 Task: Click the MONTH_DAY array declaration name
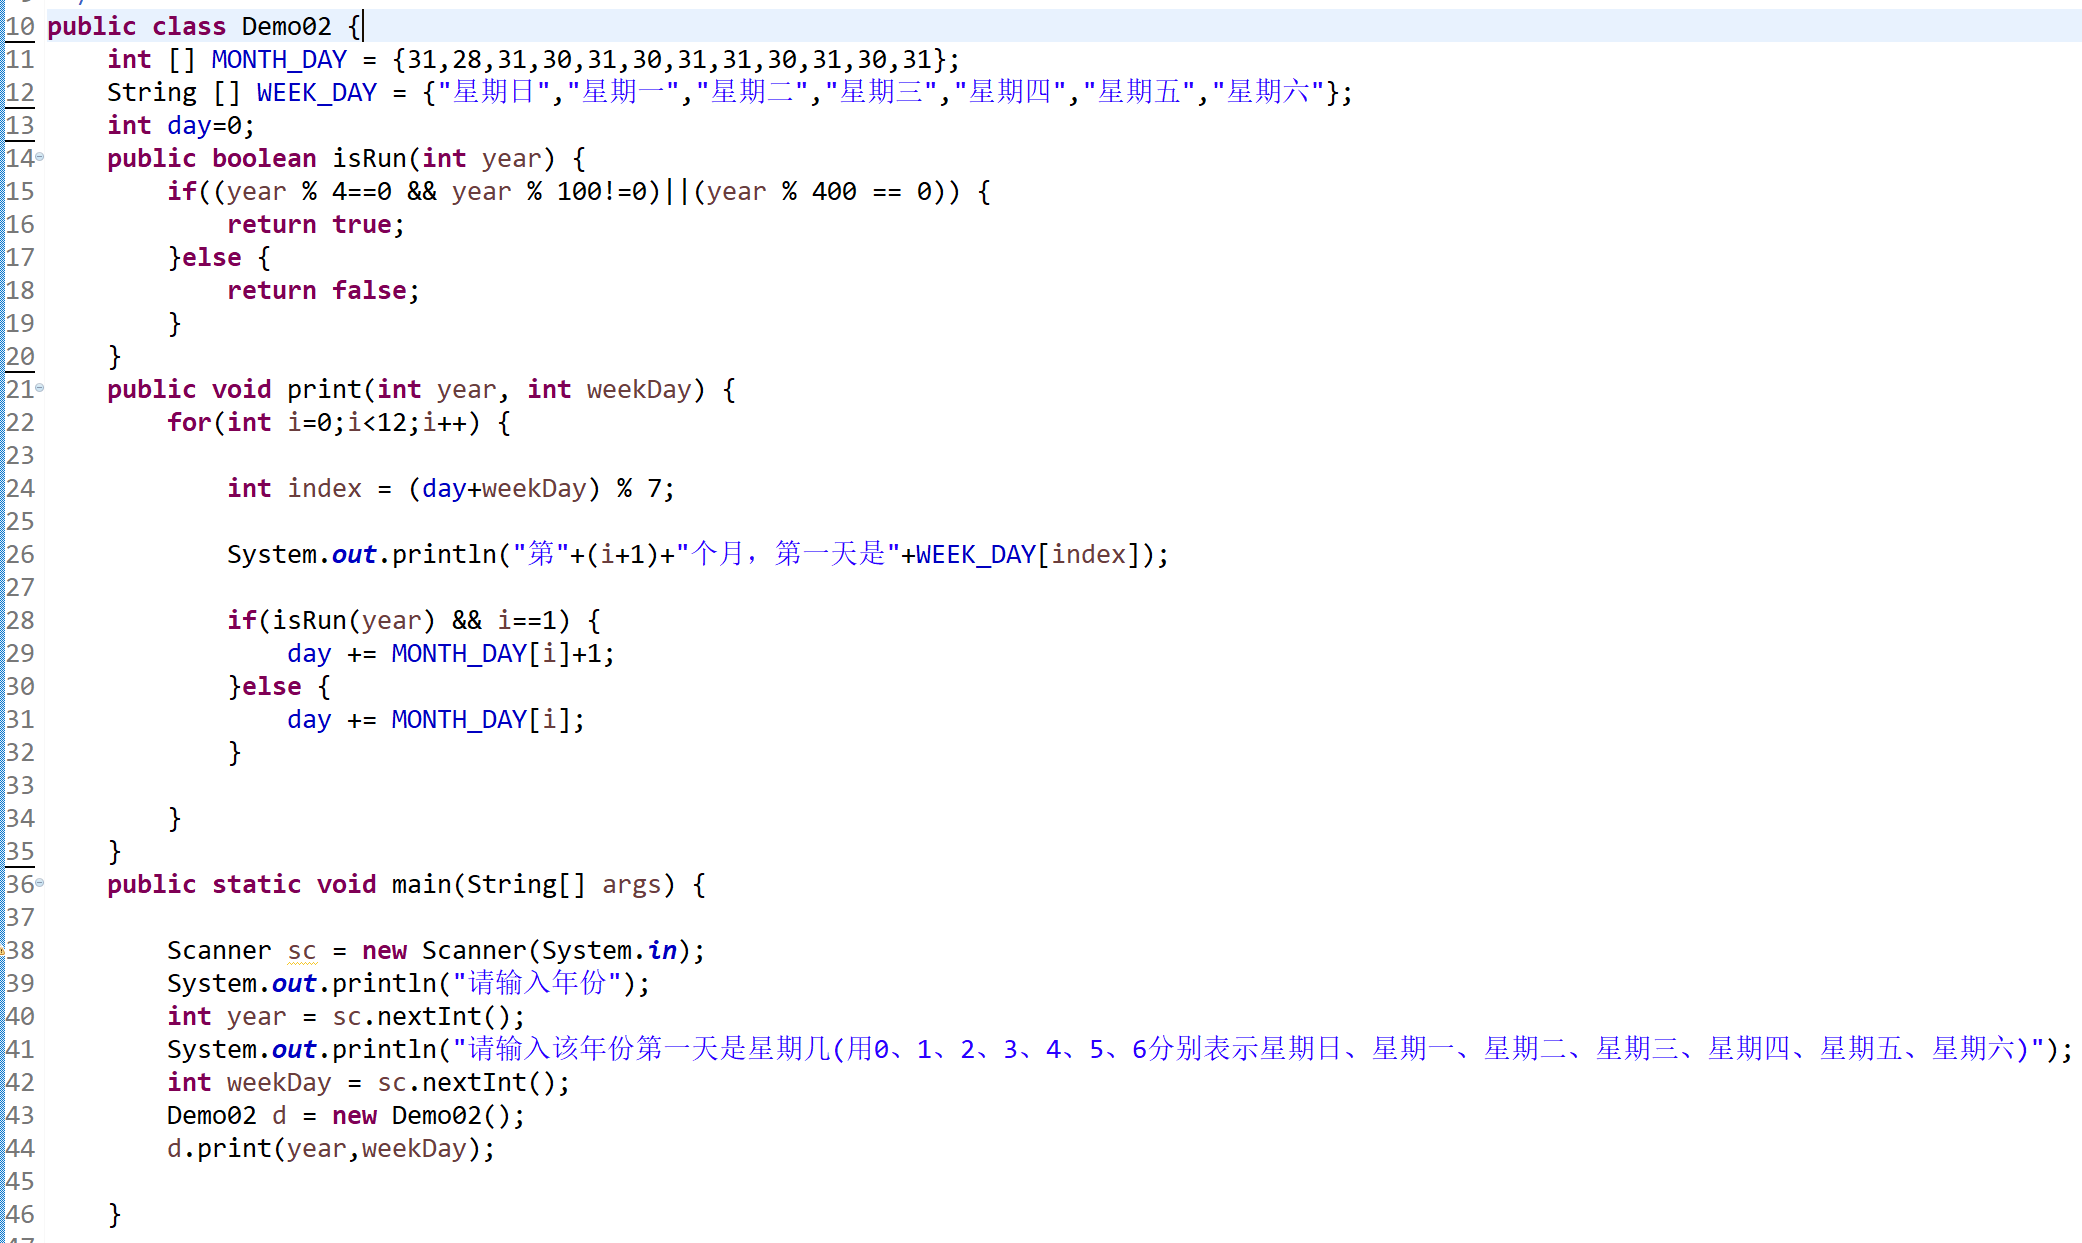(279, 60)
